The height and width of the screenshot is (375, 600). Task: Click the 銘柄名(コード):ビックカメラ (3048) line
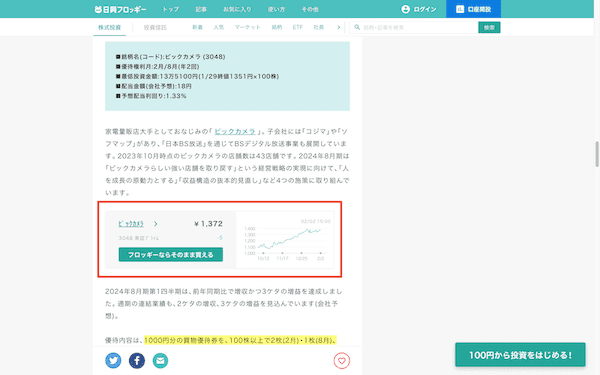(x=170, y=57)
